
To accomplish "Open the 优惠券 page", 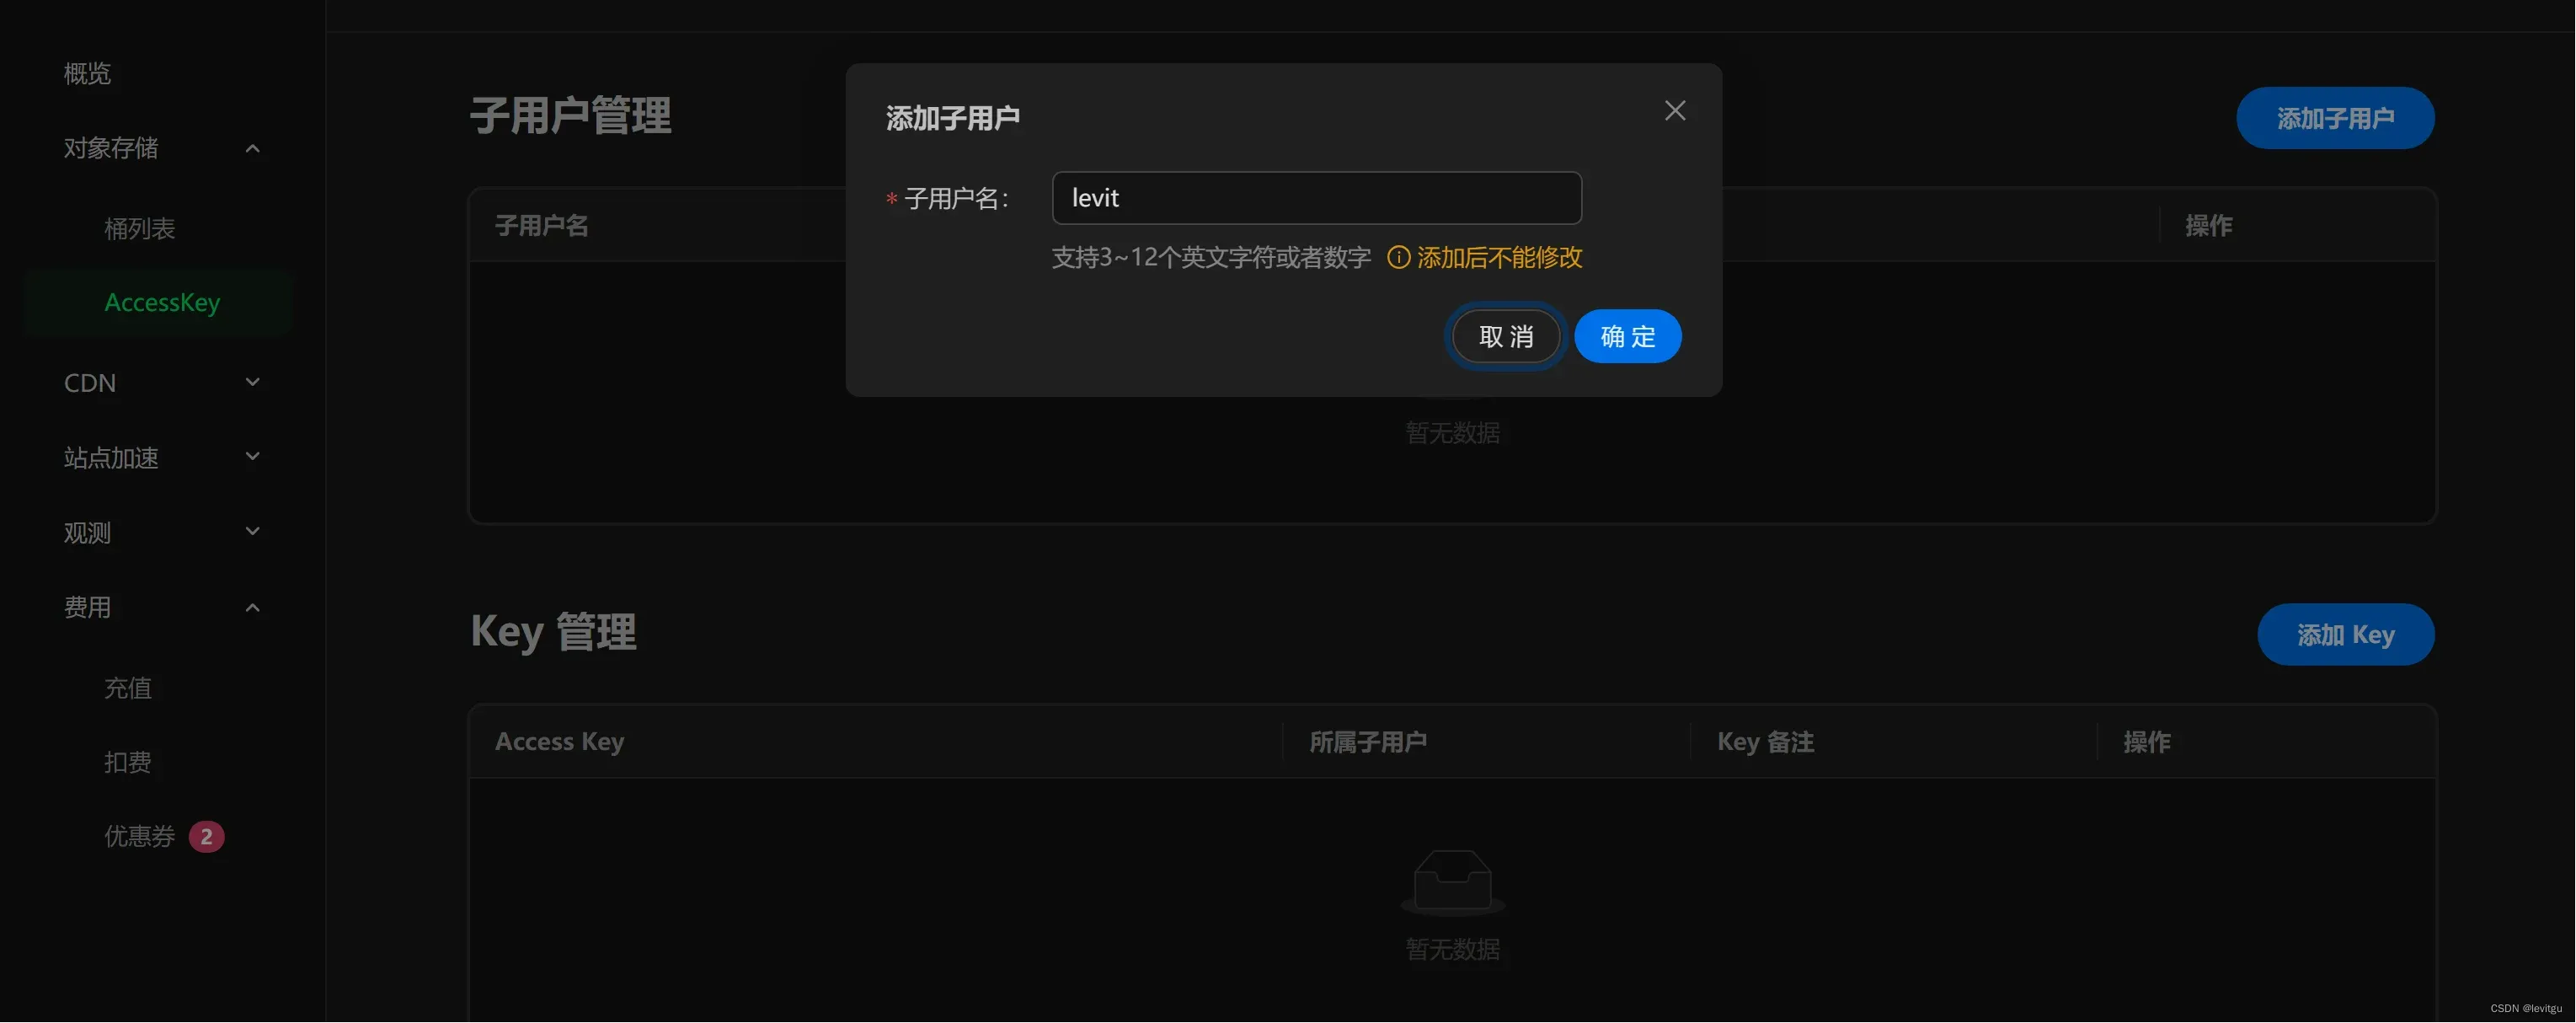I will (139, 836).
